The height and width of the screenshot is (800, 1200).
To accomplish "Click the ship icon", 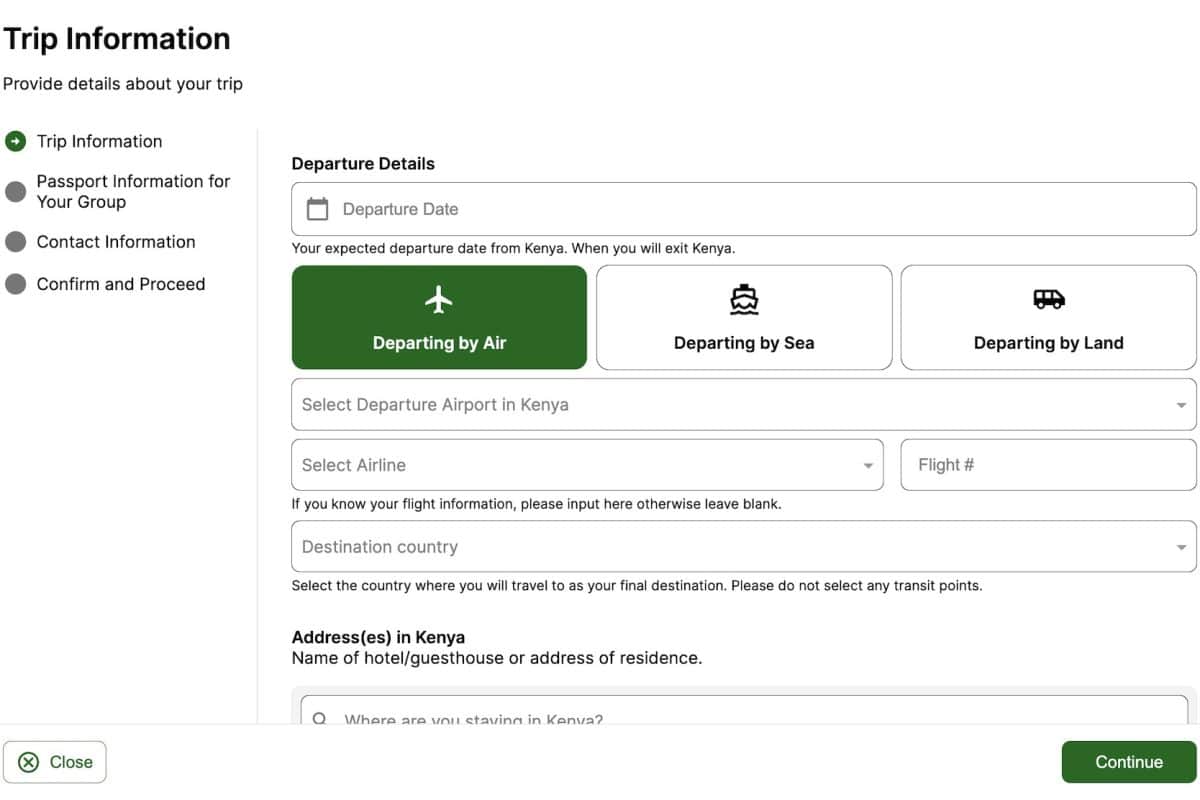I will click(x=744, y=299).
